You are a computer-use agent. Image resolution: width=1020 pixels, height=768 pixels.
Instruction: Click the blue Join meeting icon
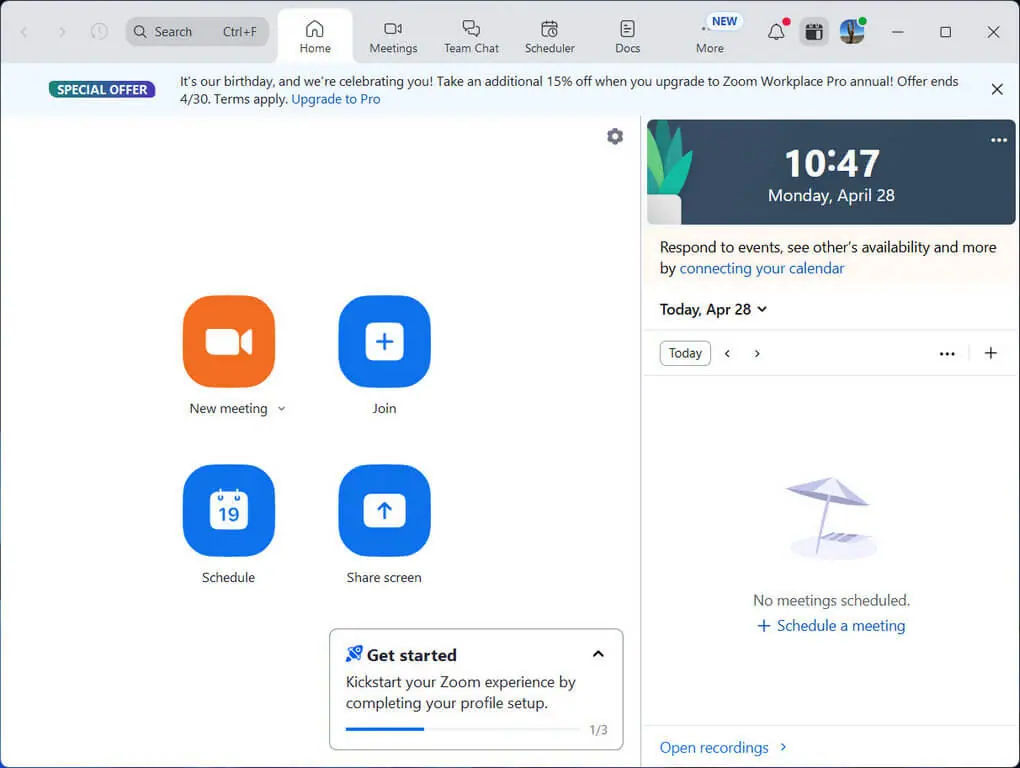coord(384,341)
